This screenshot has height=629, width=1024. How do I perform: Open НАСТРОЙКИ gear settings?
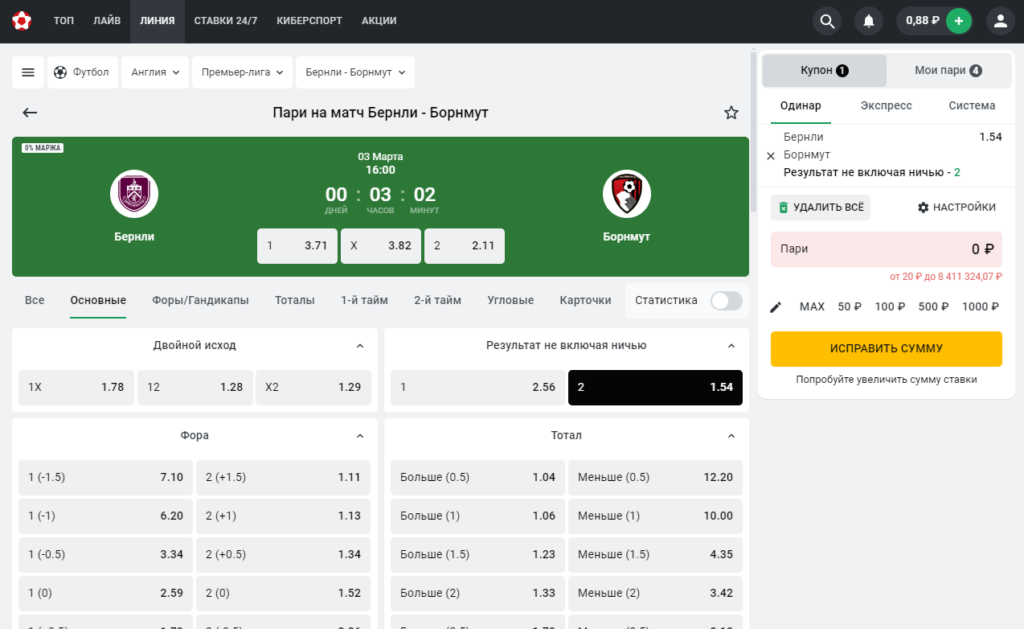pyautogui.click(x=957, y=207)
